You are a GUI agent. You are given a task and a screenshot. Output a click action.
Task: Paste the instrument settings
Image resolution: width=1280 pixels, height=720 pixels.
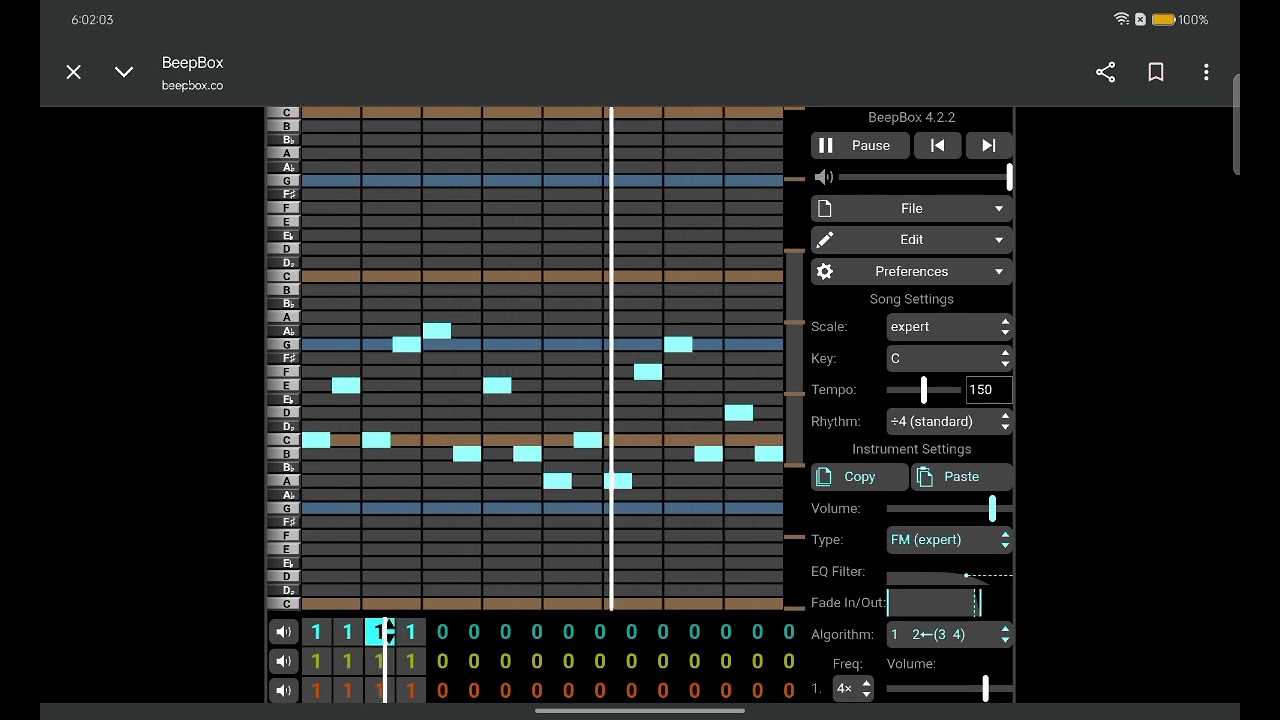coord(961,477)
